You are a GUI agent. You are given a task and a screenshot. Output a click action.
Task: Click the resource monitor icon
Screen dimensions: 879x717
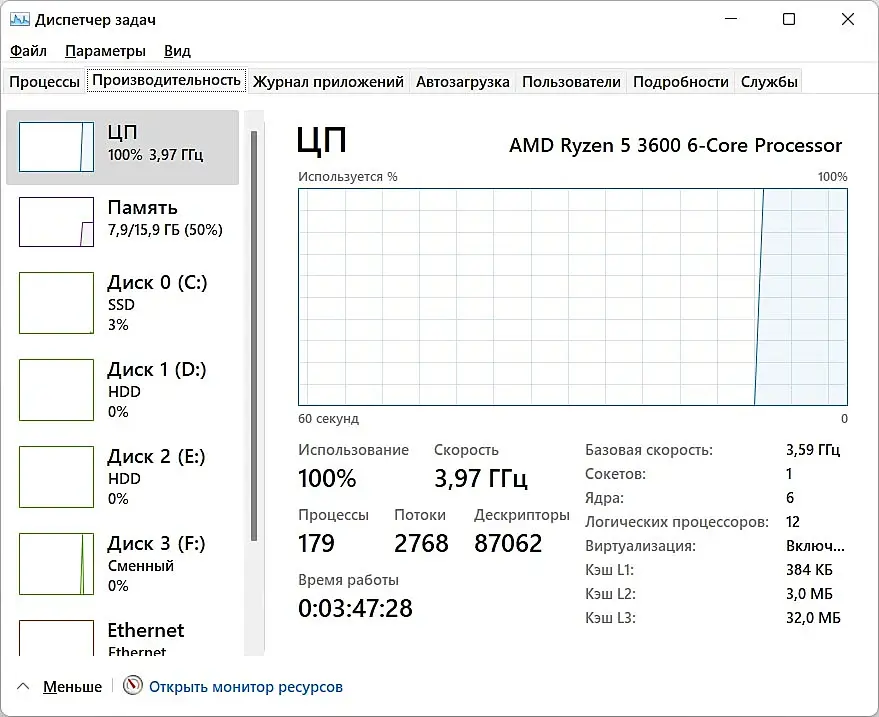133,686
